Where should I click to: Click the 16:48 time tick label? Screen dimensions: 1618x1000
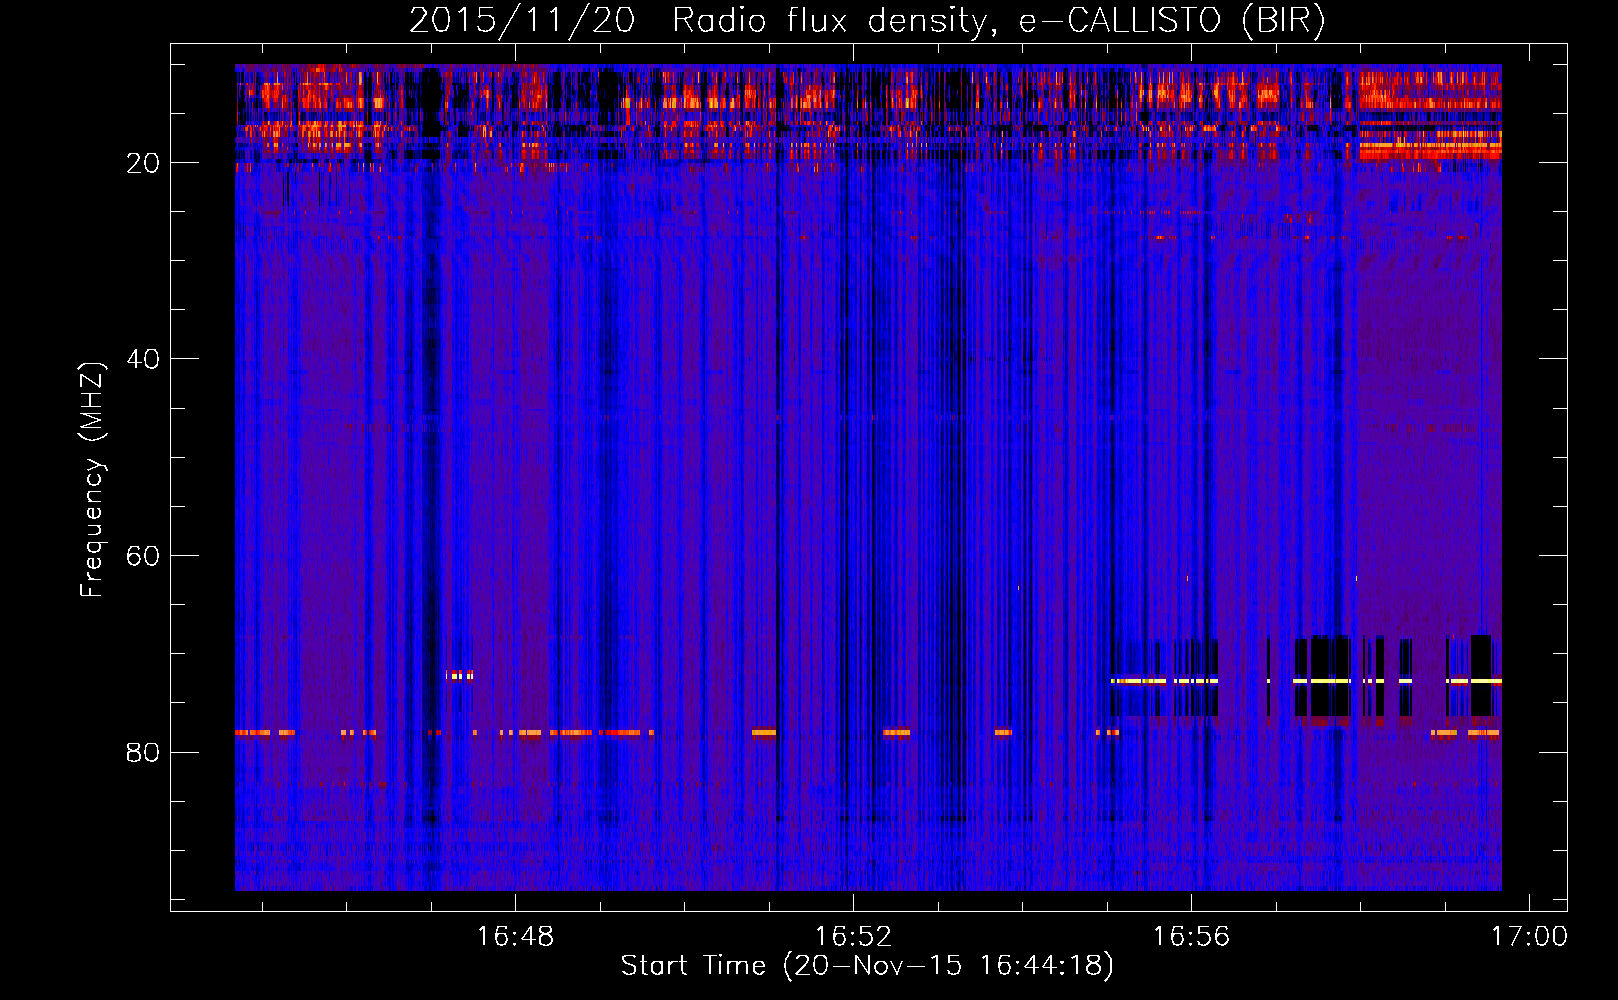516,937
